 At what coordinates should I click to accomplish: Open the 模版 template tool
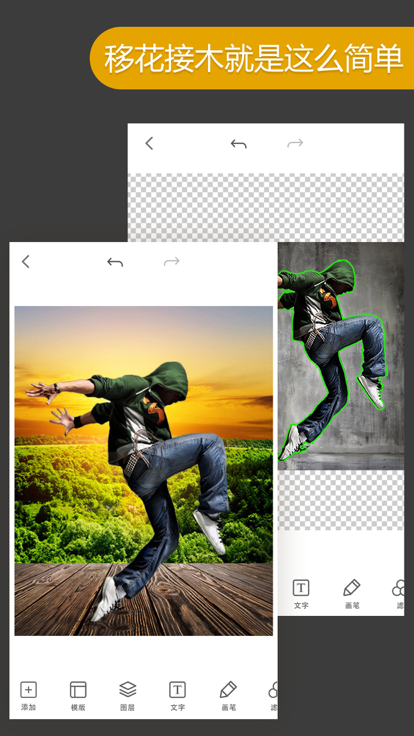tap(78, 689)
